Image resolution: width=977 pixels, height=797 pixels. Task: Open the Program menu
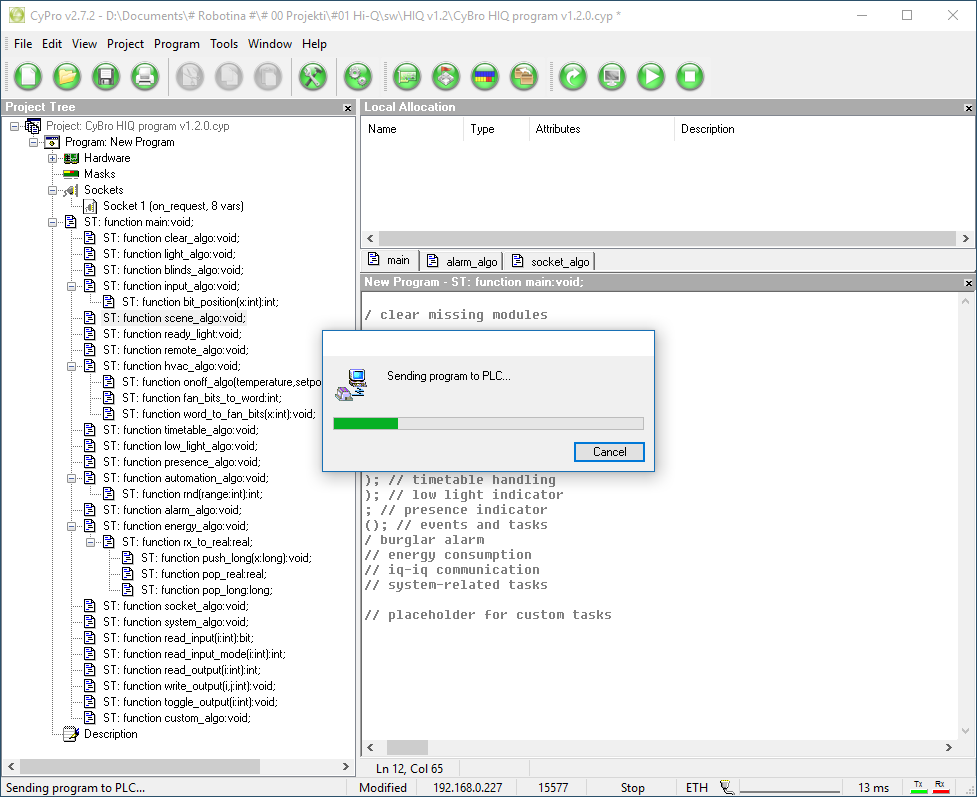pyautogui.click(x=177, y=44)
